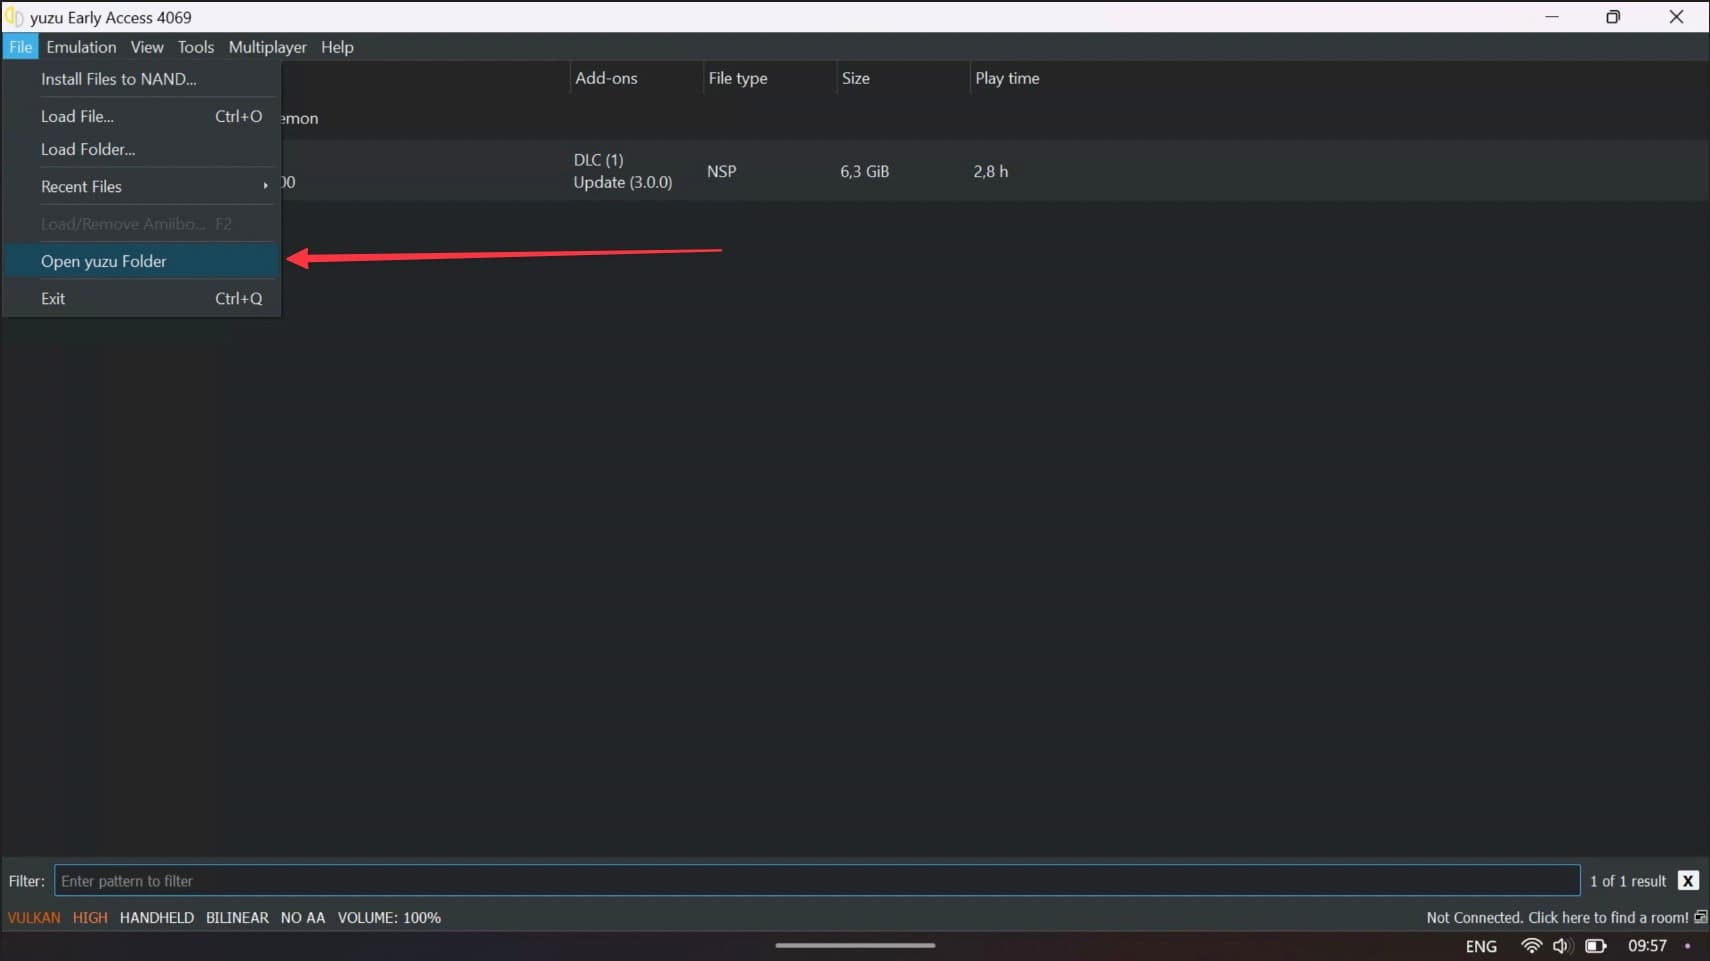Viewport: 1710px width, 961px height.
Task: Open the File menu
Action: tap(20, 47)
